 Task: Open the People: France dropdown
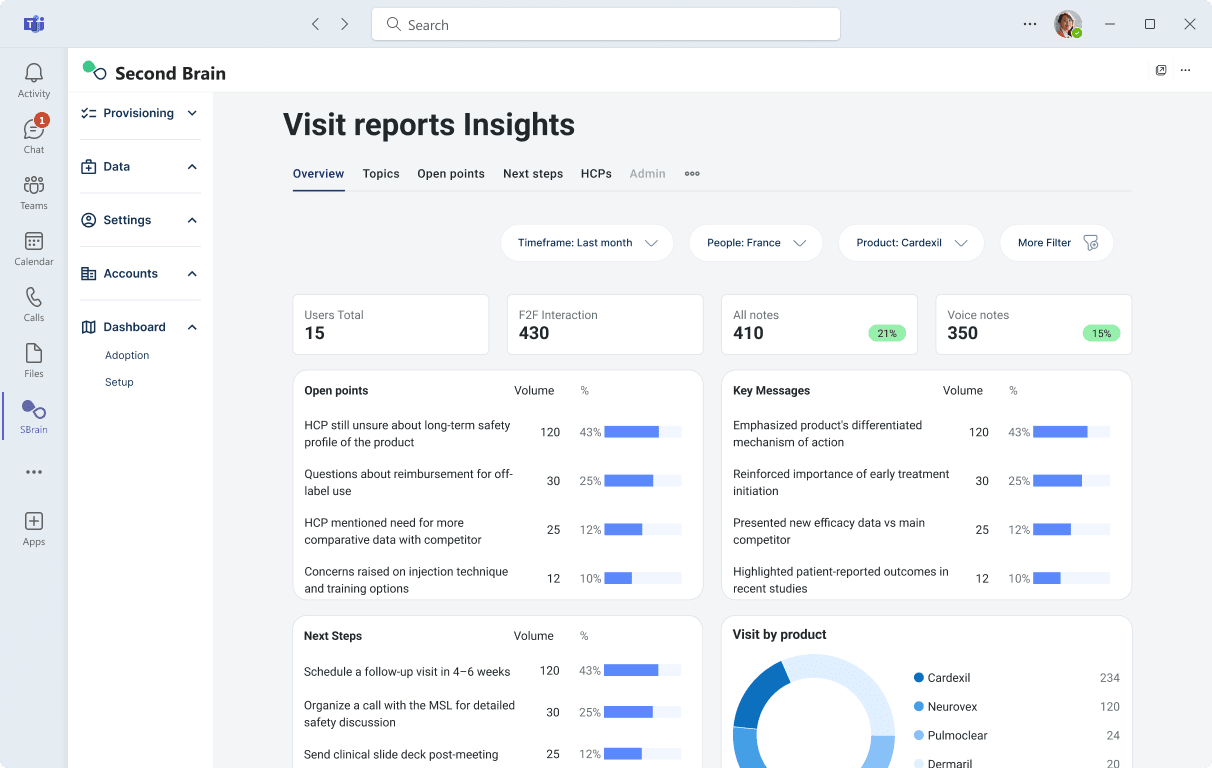tap(756, 243)
